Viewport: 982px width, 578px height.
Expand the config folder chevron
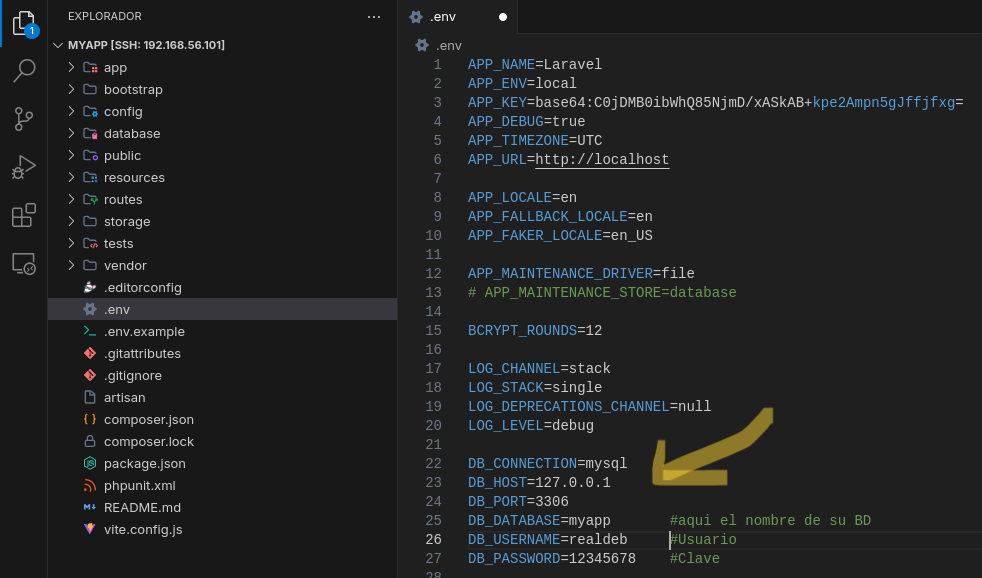[71, 111]
